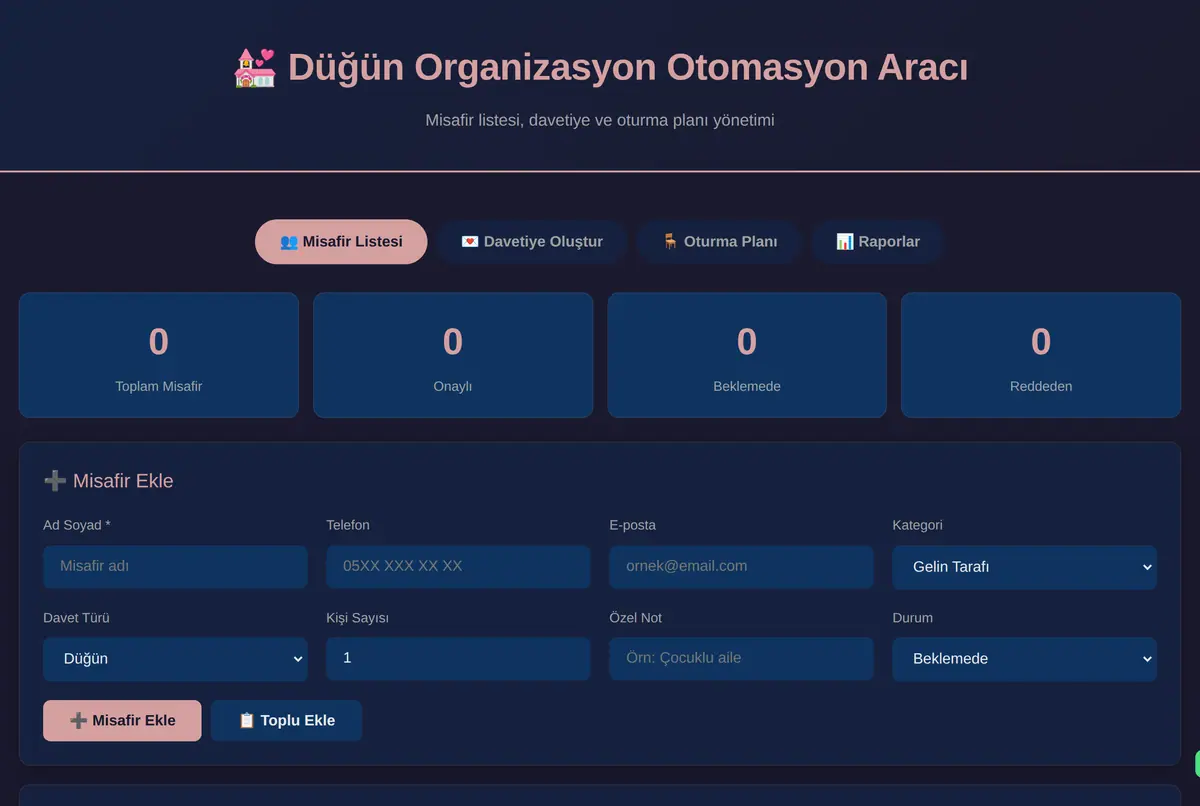
Task: Click the Toplu Ekle button
Action: (286, 720)
